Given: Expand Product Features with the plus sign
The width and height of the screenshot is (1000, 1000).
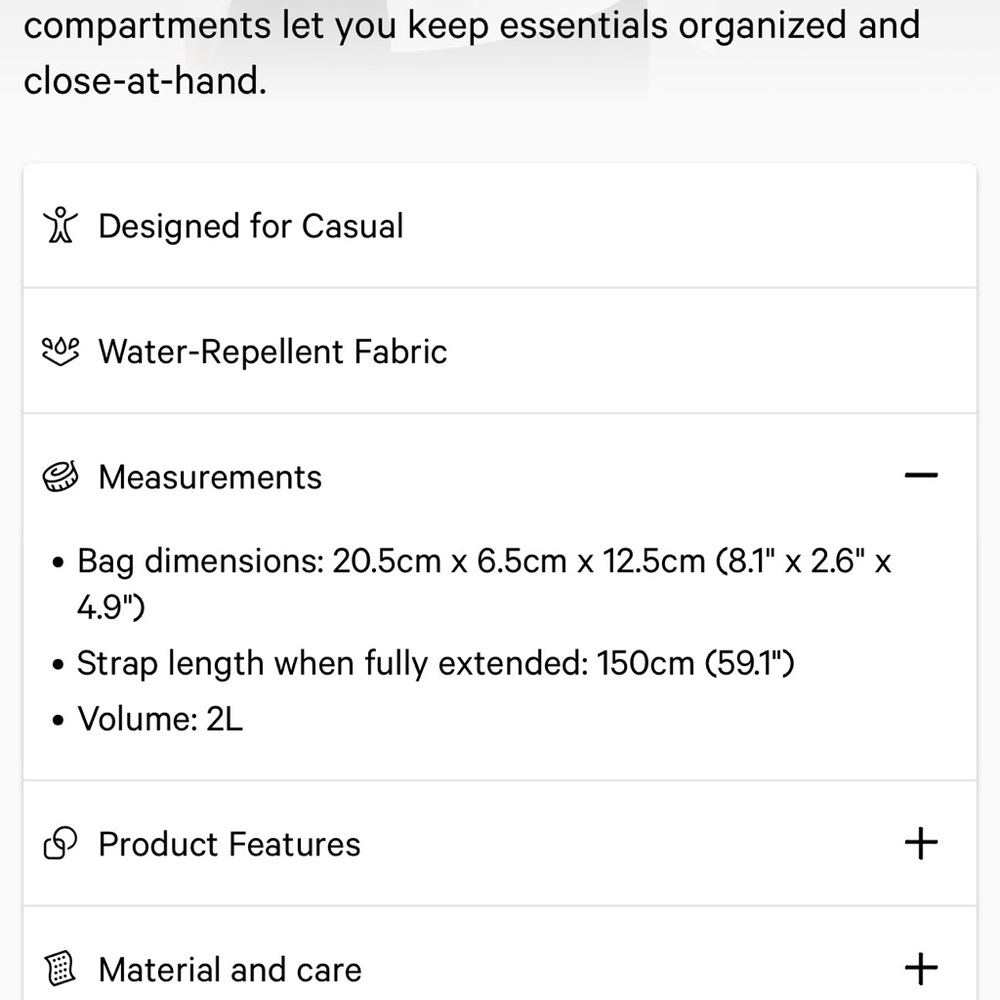Looking at the screenshot, I should point(921,843).
